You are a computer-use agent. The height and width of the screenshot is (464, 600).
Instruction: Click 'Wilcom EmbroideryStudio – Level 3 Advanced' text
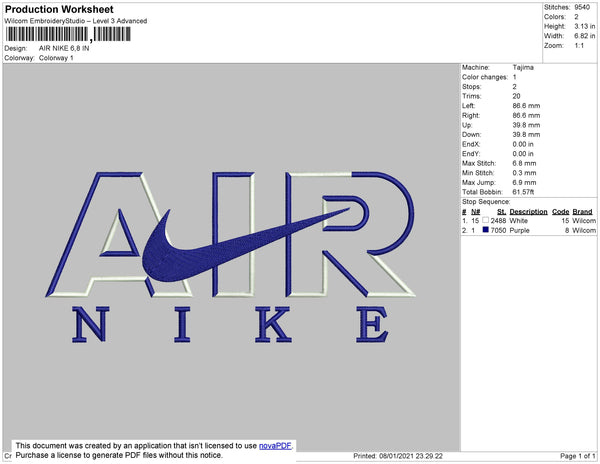click(75, 21)
